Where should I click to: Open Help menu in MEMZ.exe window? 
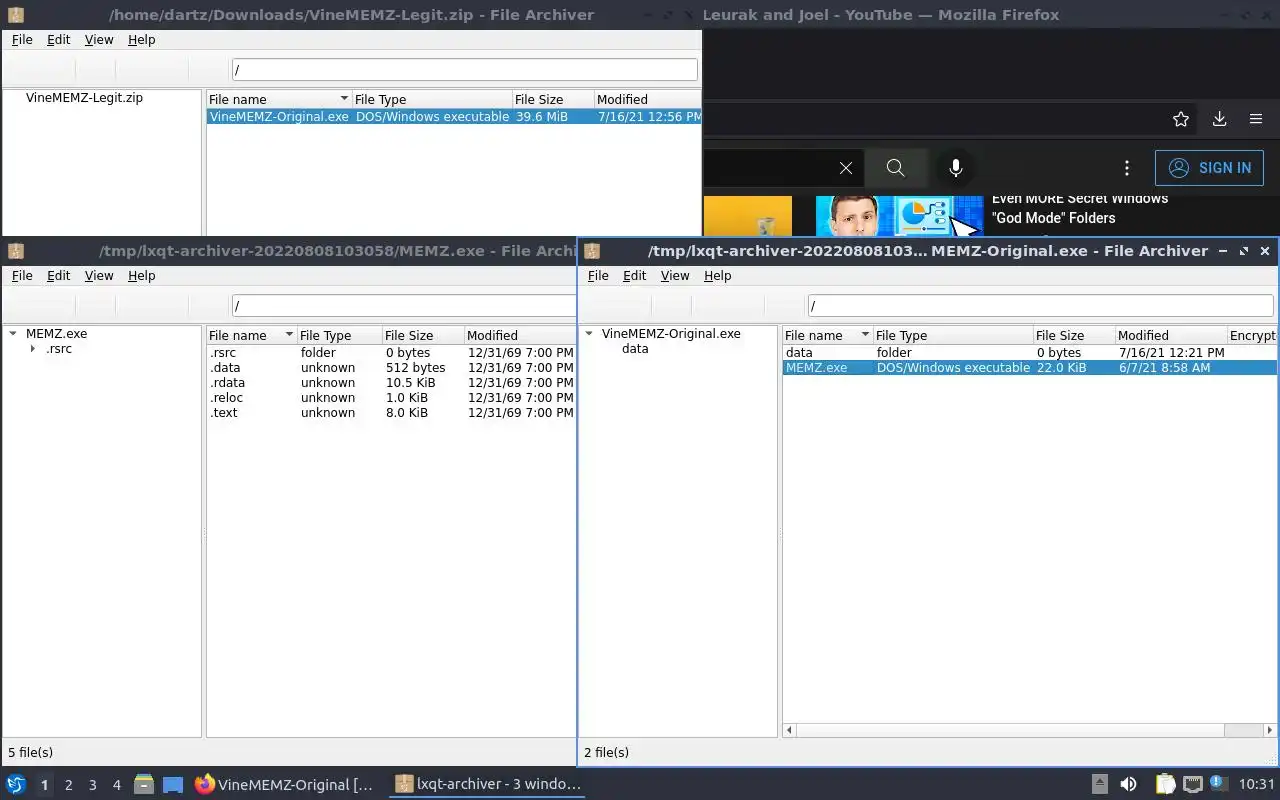[x=142, y=276]
